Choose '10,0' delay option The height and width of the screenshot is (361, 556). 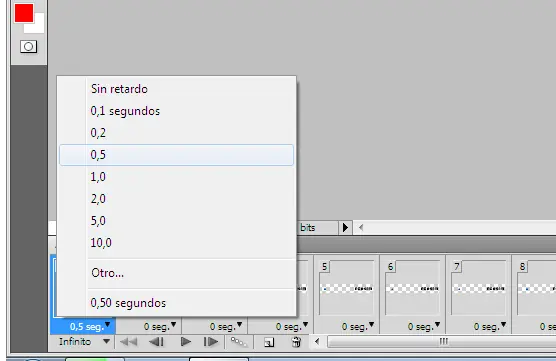point(176,243)
